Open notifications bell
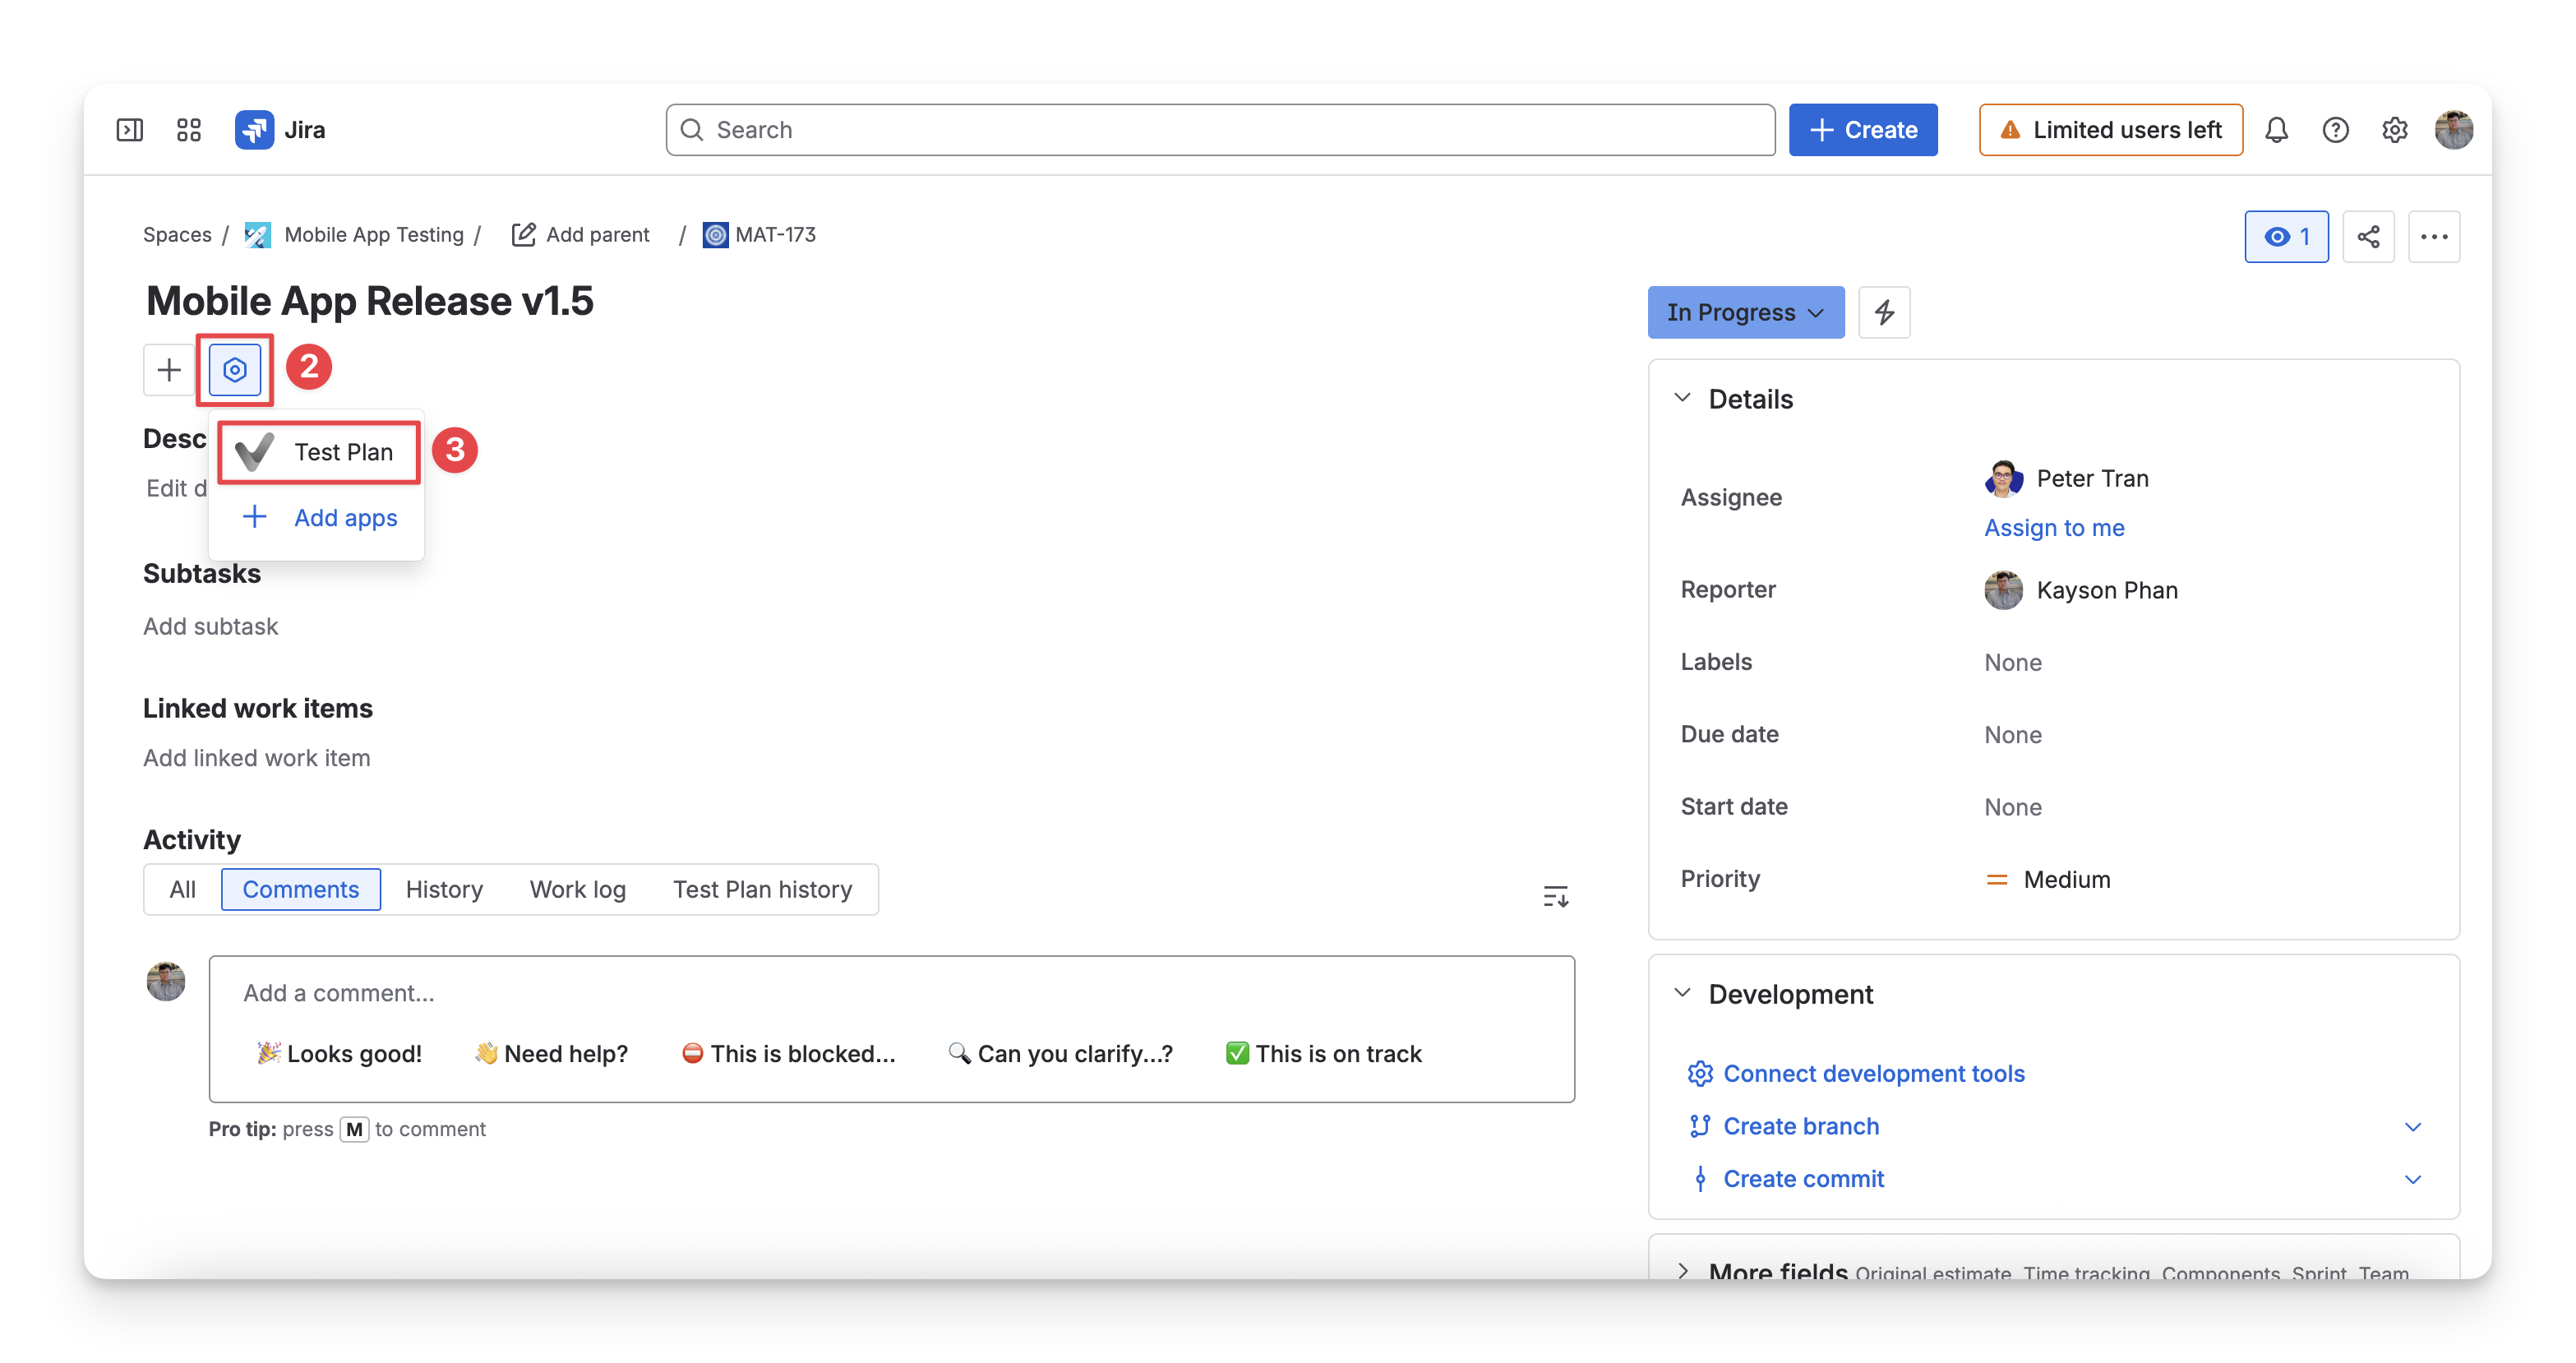 tap(2276, 130)
